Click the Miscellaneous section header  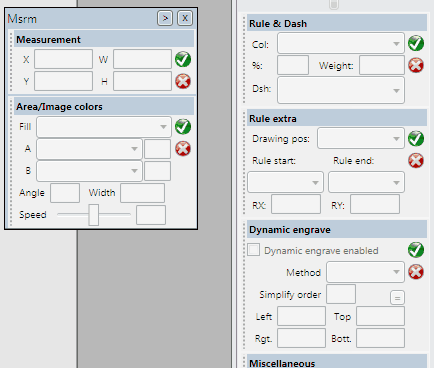coord(337,362)
